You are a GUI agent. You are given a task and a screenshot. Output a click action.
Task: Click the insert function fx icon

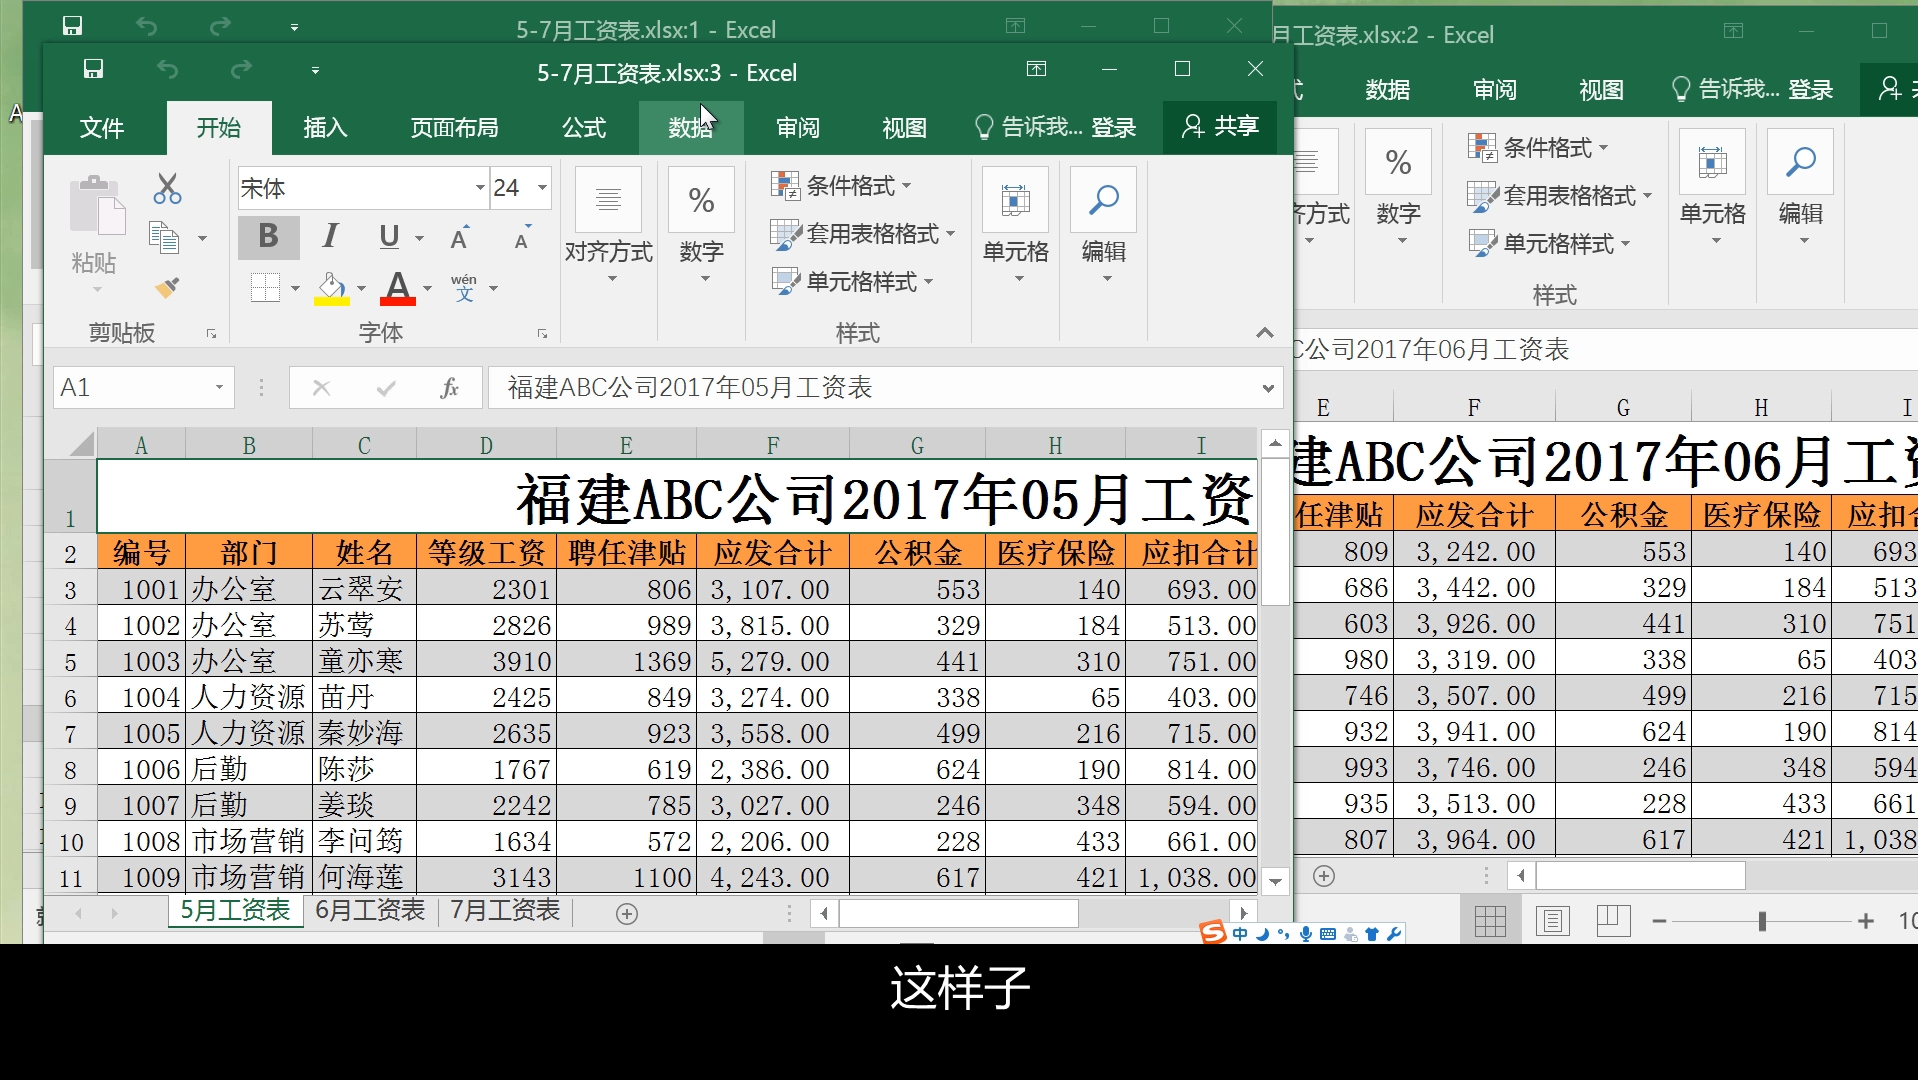tap(449, 388)
